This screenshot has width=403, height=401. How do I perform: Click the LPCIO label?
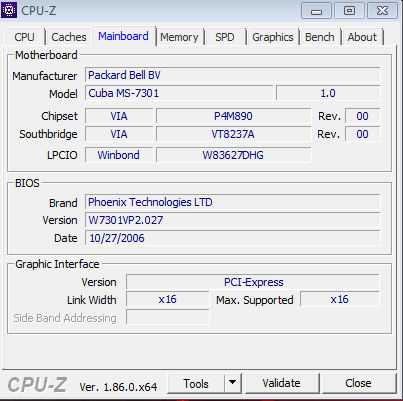[x=62, y=155]
